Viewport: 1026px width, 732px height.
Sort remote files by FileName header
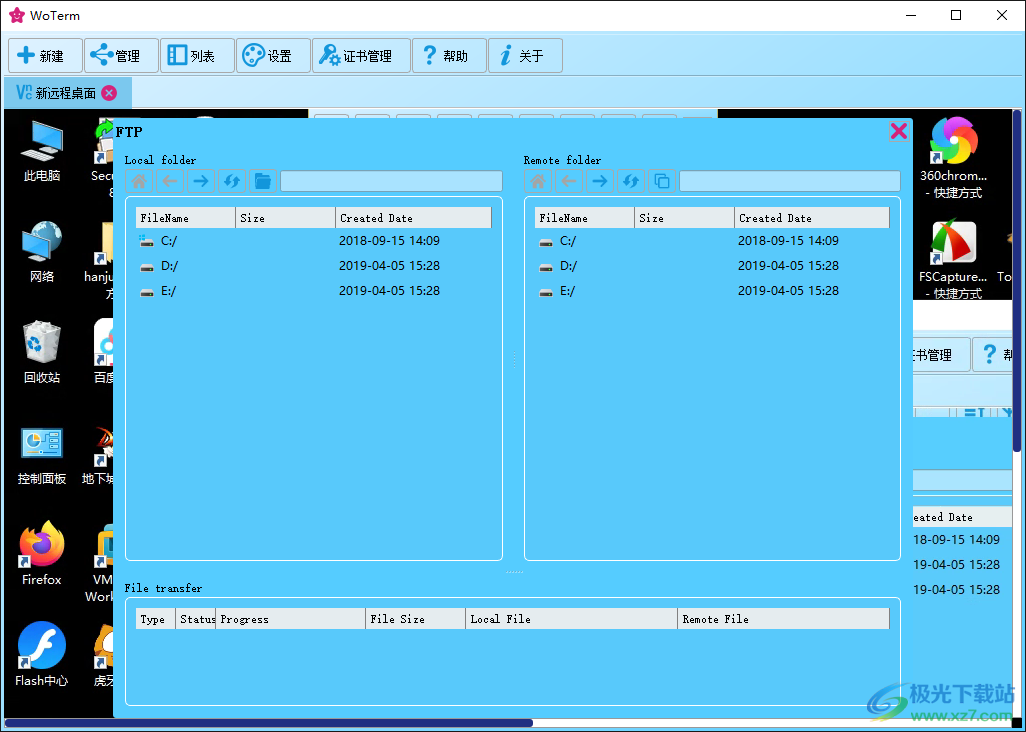click(585, 218)
